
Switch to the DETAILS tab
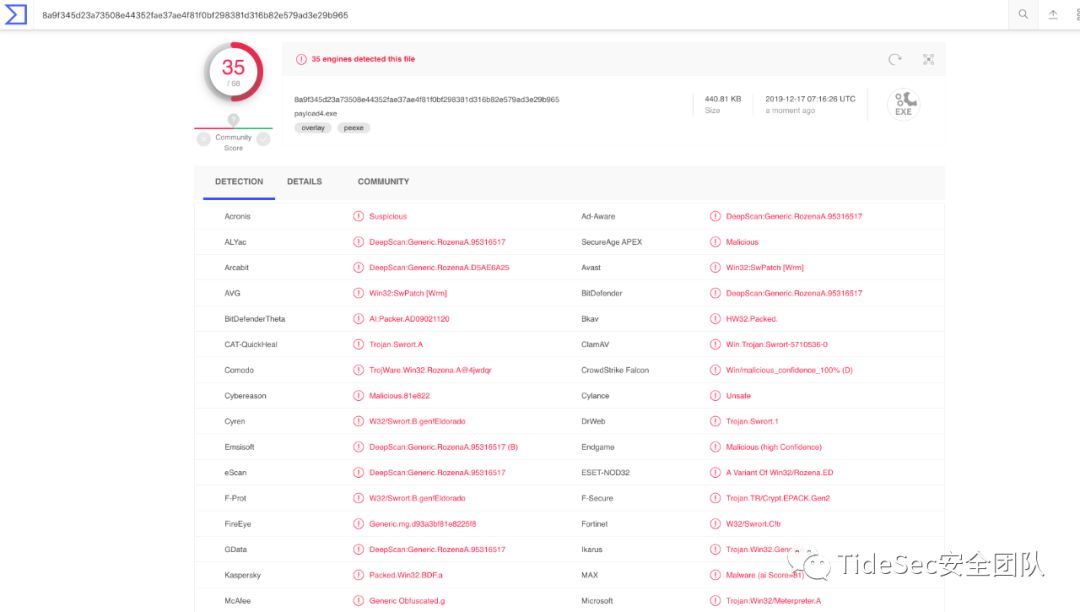304,182
